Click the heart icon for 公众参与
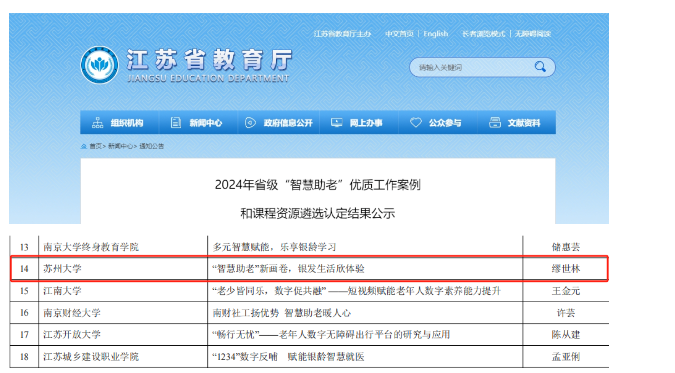 pos(415,123)
